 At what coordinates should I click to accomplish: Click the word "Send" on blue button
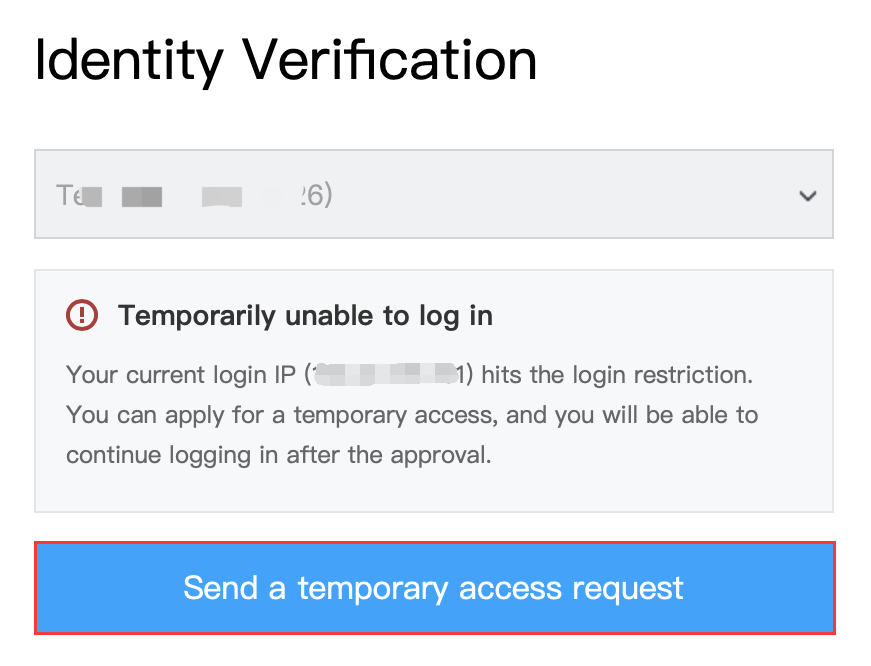220,588
